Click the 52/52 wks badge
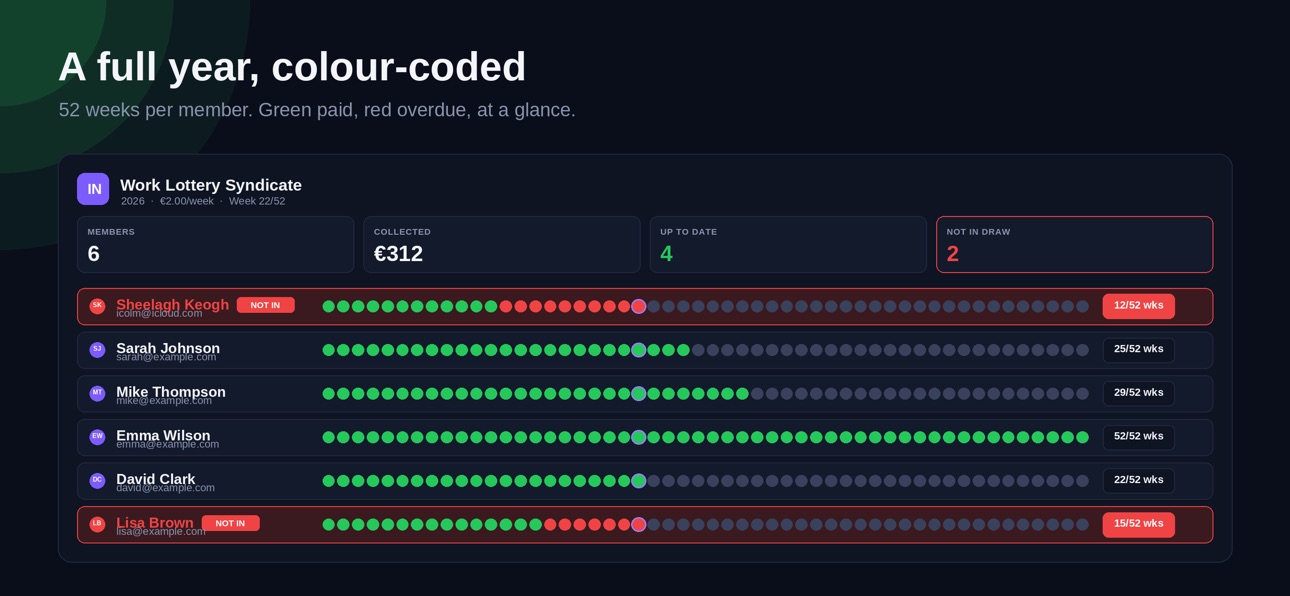The height and width of the screenshot is (596, 1290). (1139, 437)
